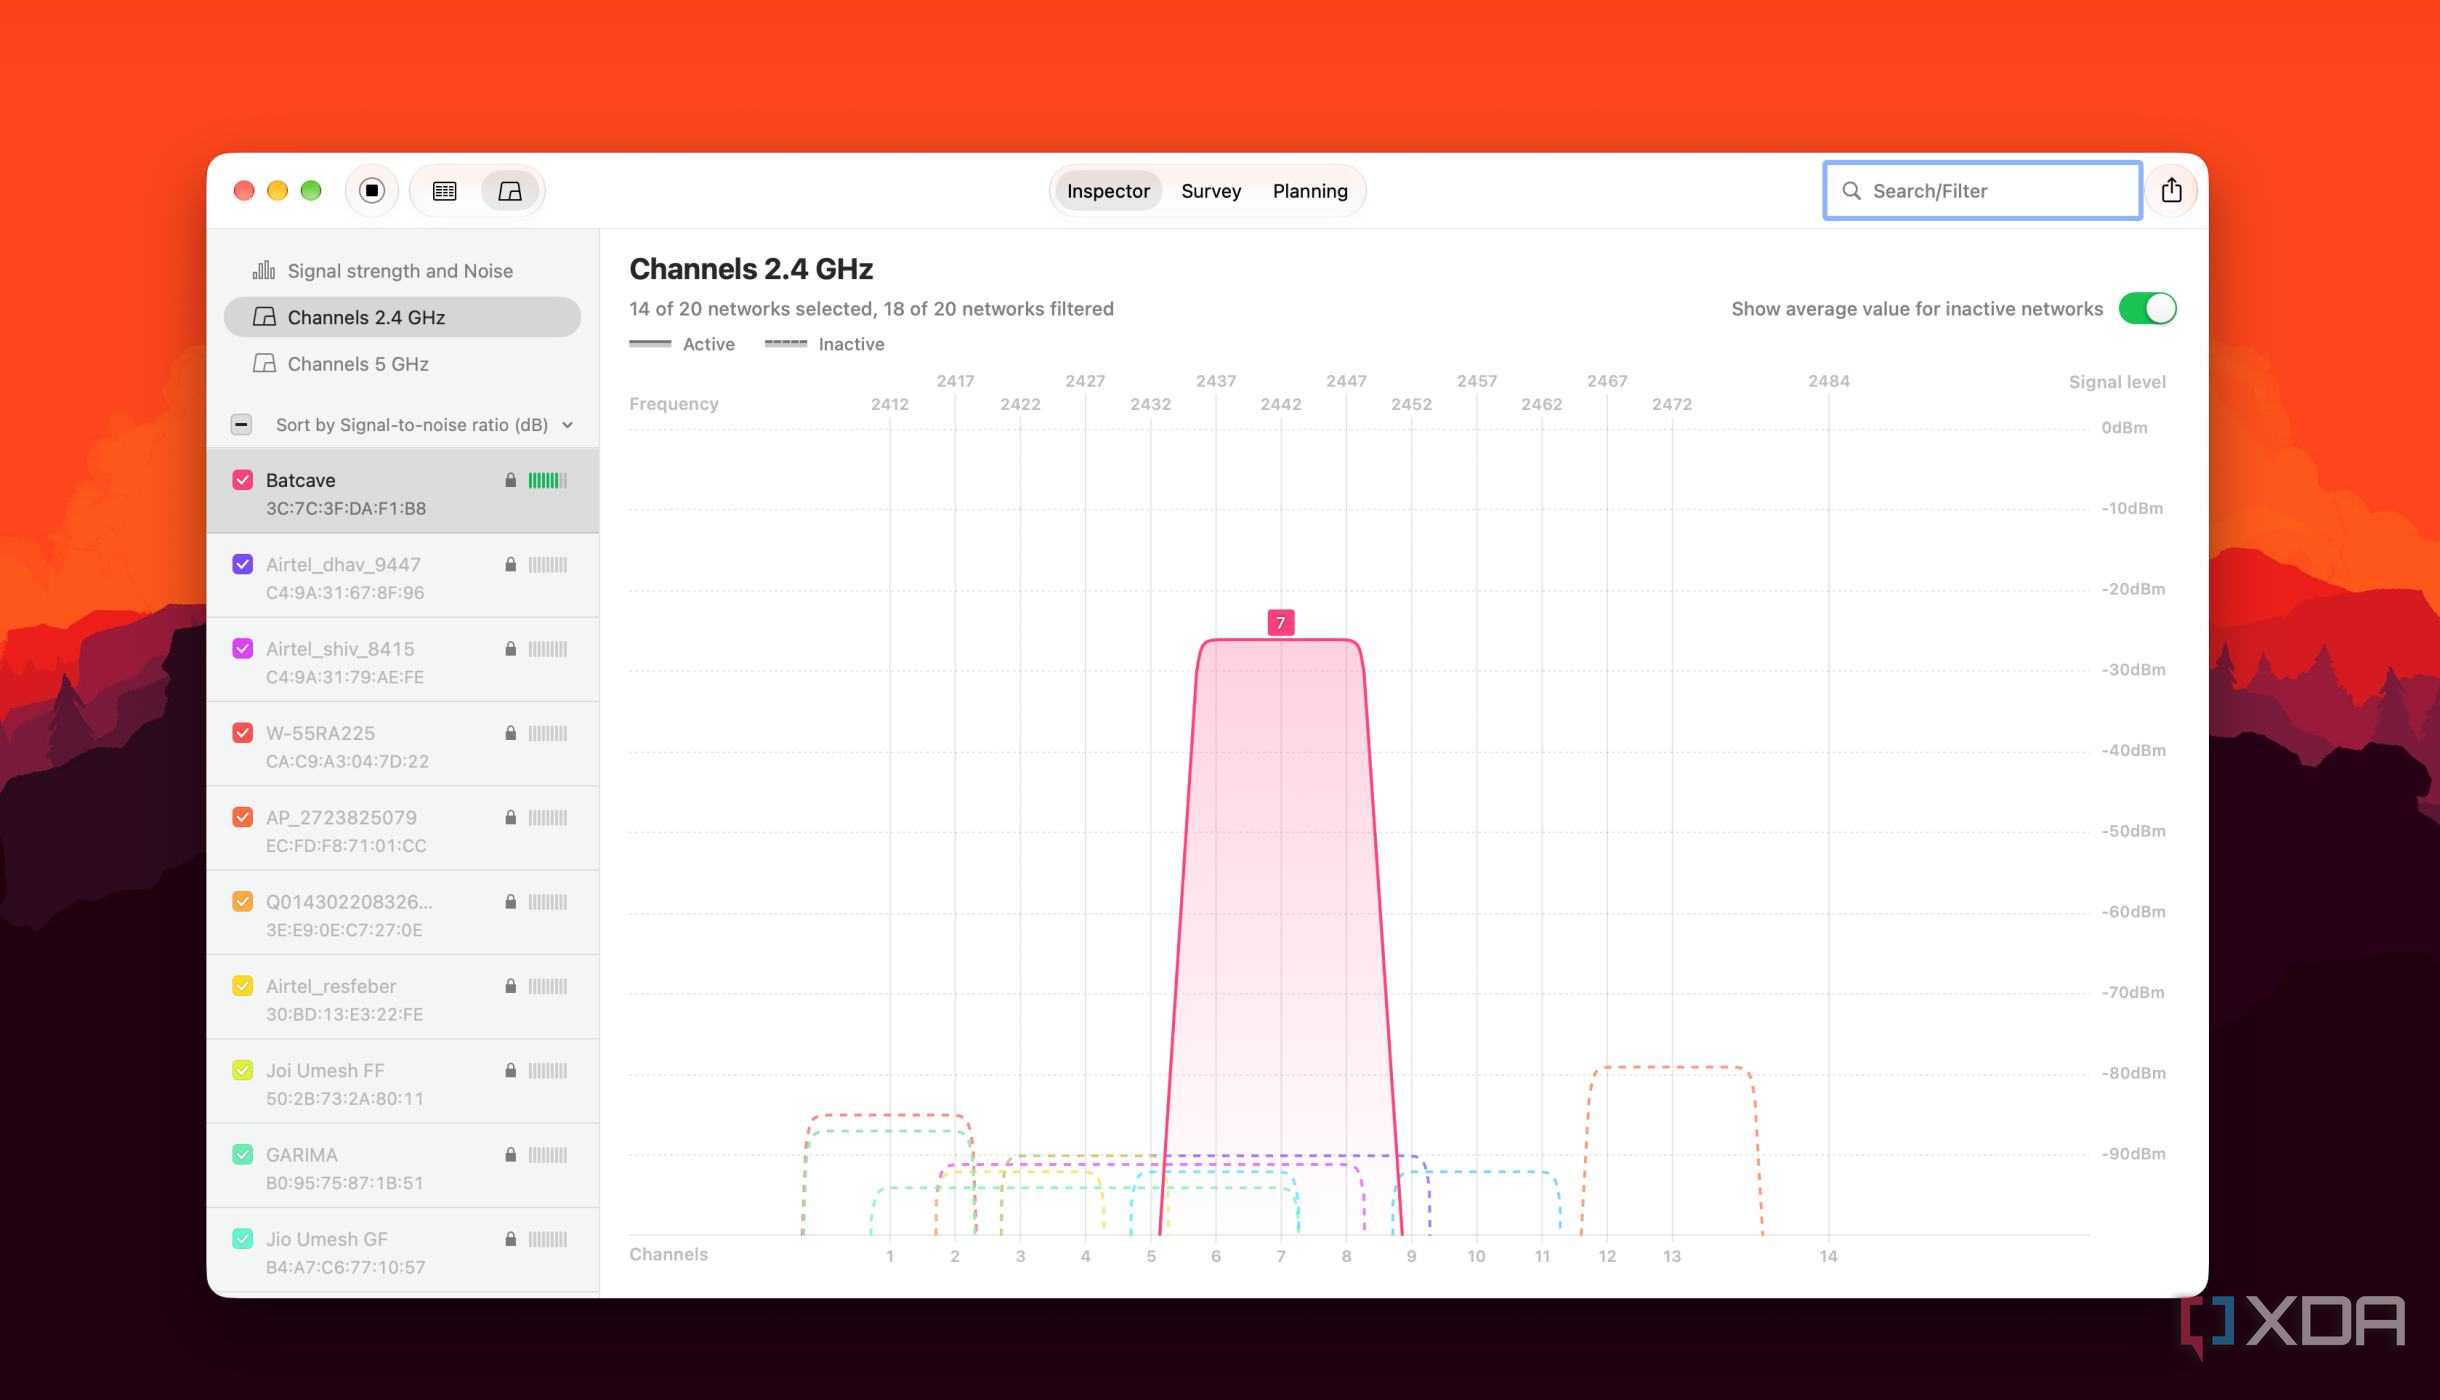Switch to the Survey tab
The width and height of the screenshot is (2440, 1400).
coord(1211,190)
